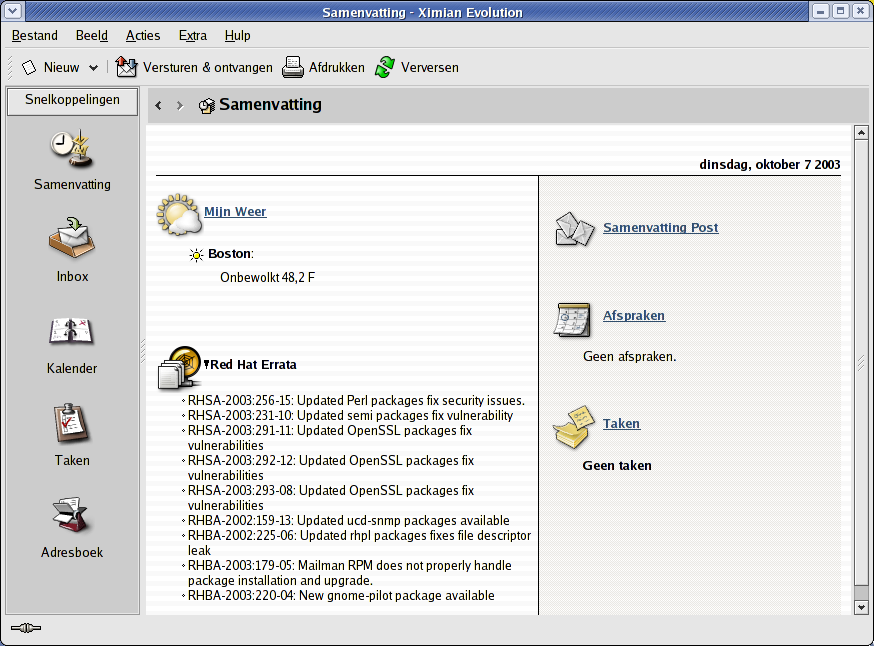The image size is (874, 646).
Task: Open the Hulp menu
Action: [237, 36]
